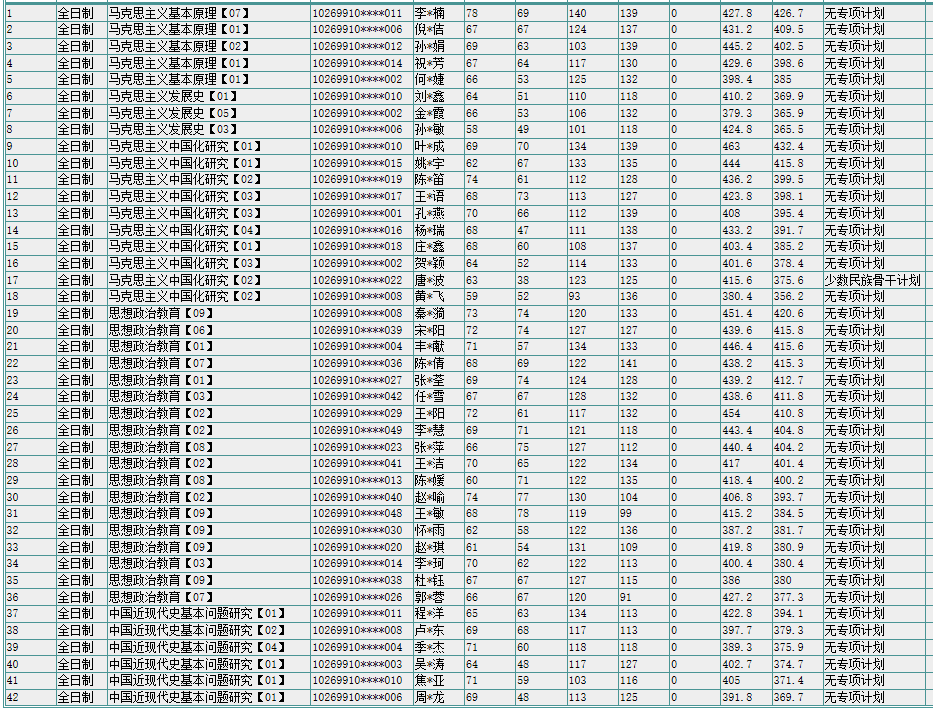The width and height of the screenshot is (933, 712).
Task: Select 中国近现代史基本问题研究【04】 cell
Action: pos(197,647)
